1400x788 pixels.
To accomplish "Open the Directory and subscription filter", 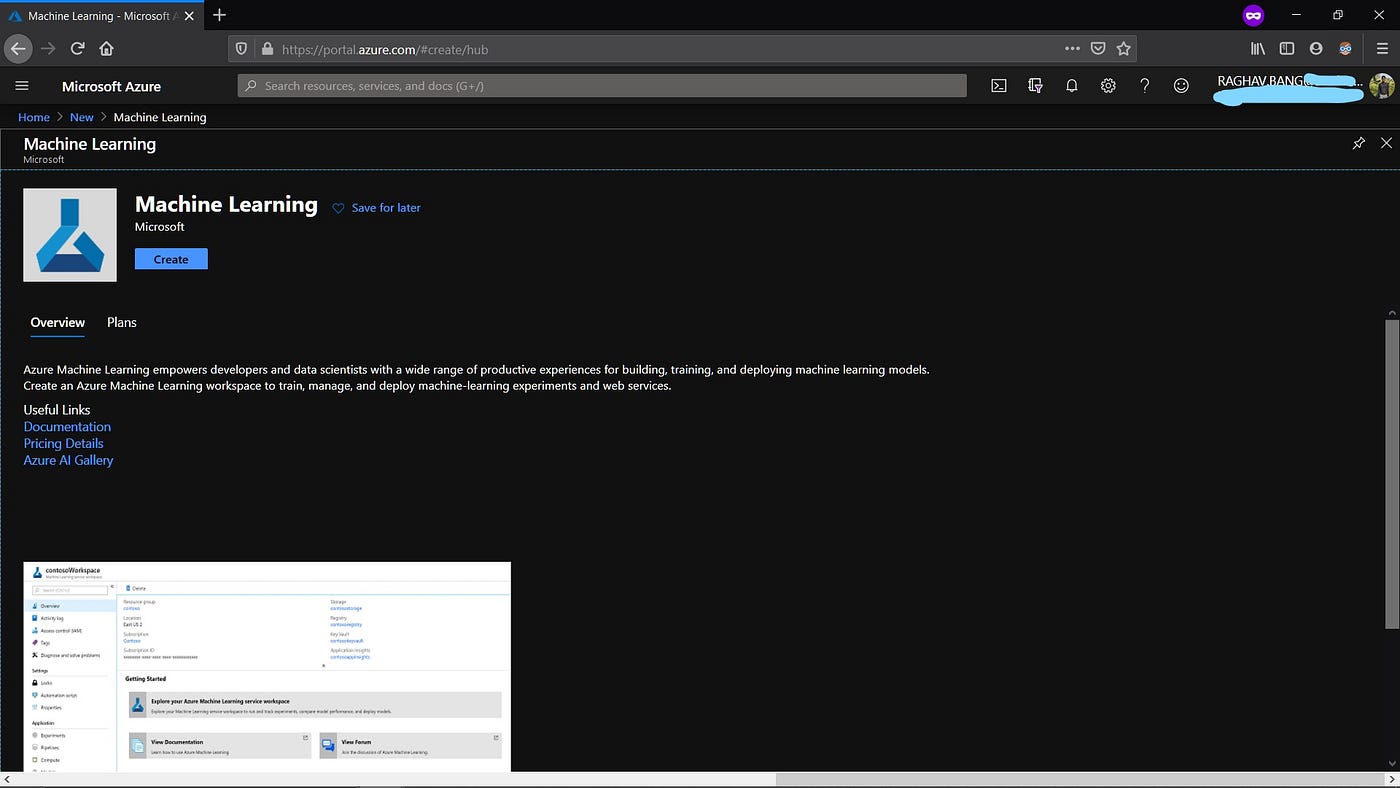I will [x=1035, y=86].
